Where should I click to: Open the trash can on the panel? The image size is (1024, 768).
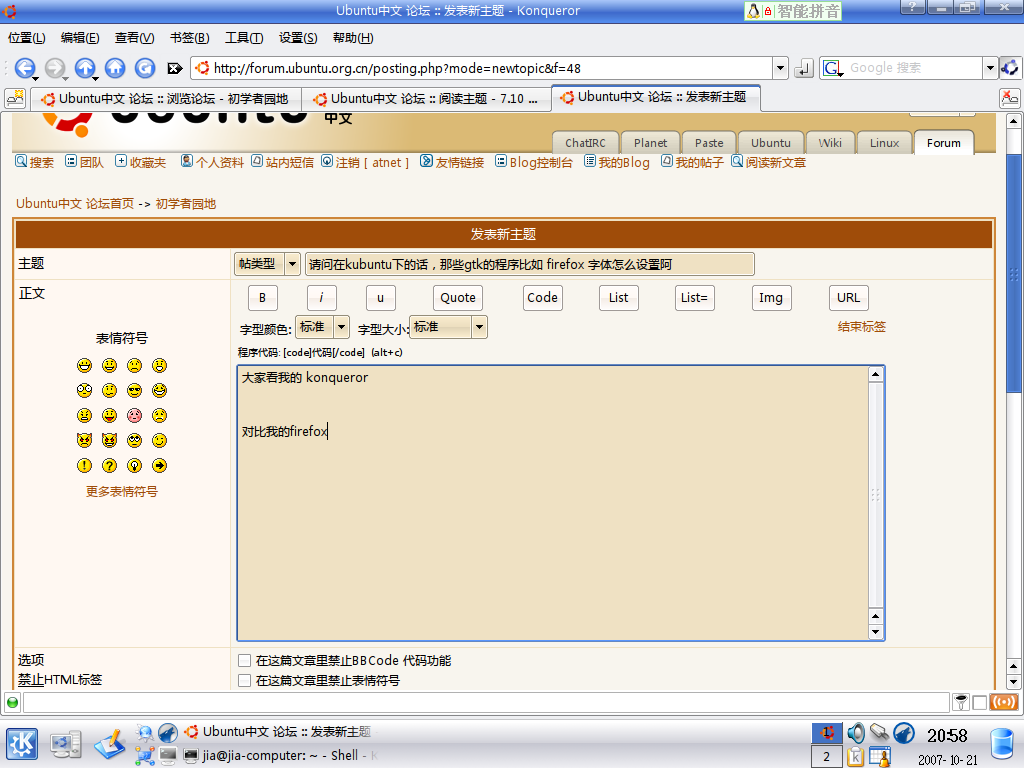1002,744
